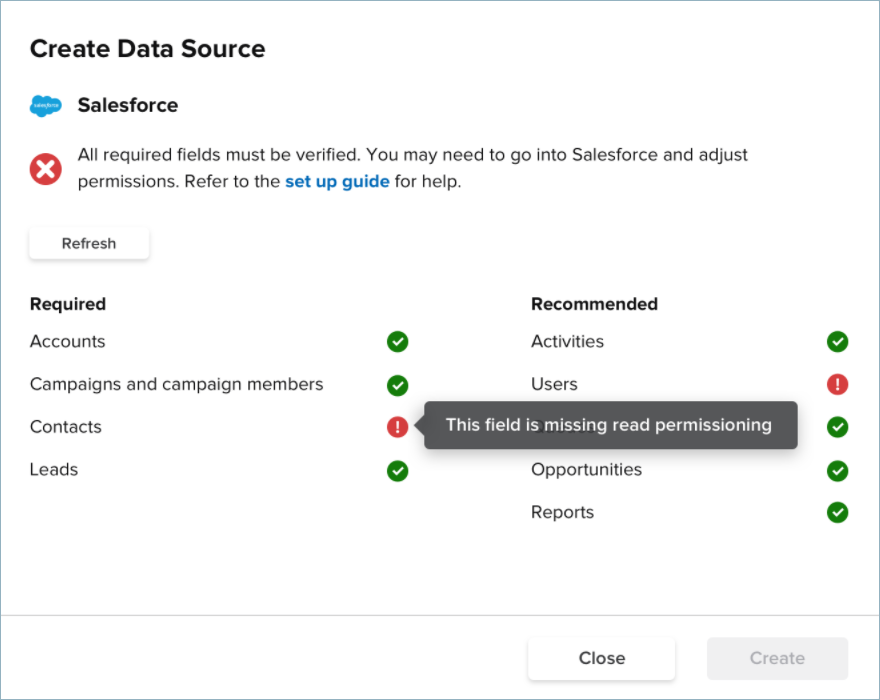Click green check icon beside Leads
Image resolution: width=880 pixels, height=700 pixels.
[x=397, y=471]
